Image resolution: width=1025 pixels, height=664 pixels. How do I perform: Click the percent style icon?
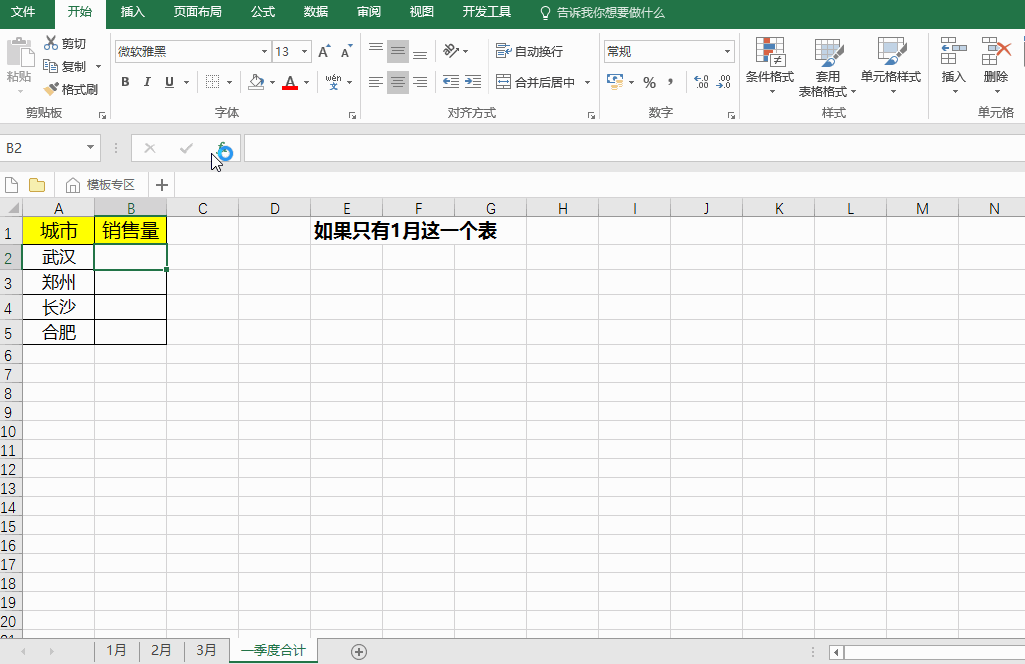649,82
